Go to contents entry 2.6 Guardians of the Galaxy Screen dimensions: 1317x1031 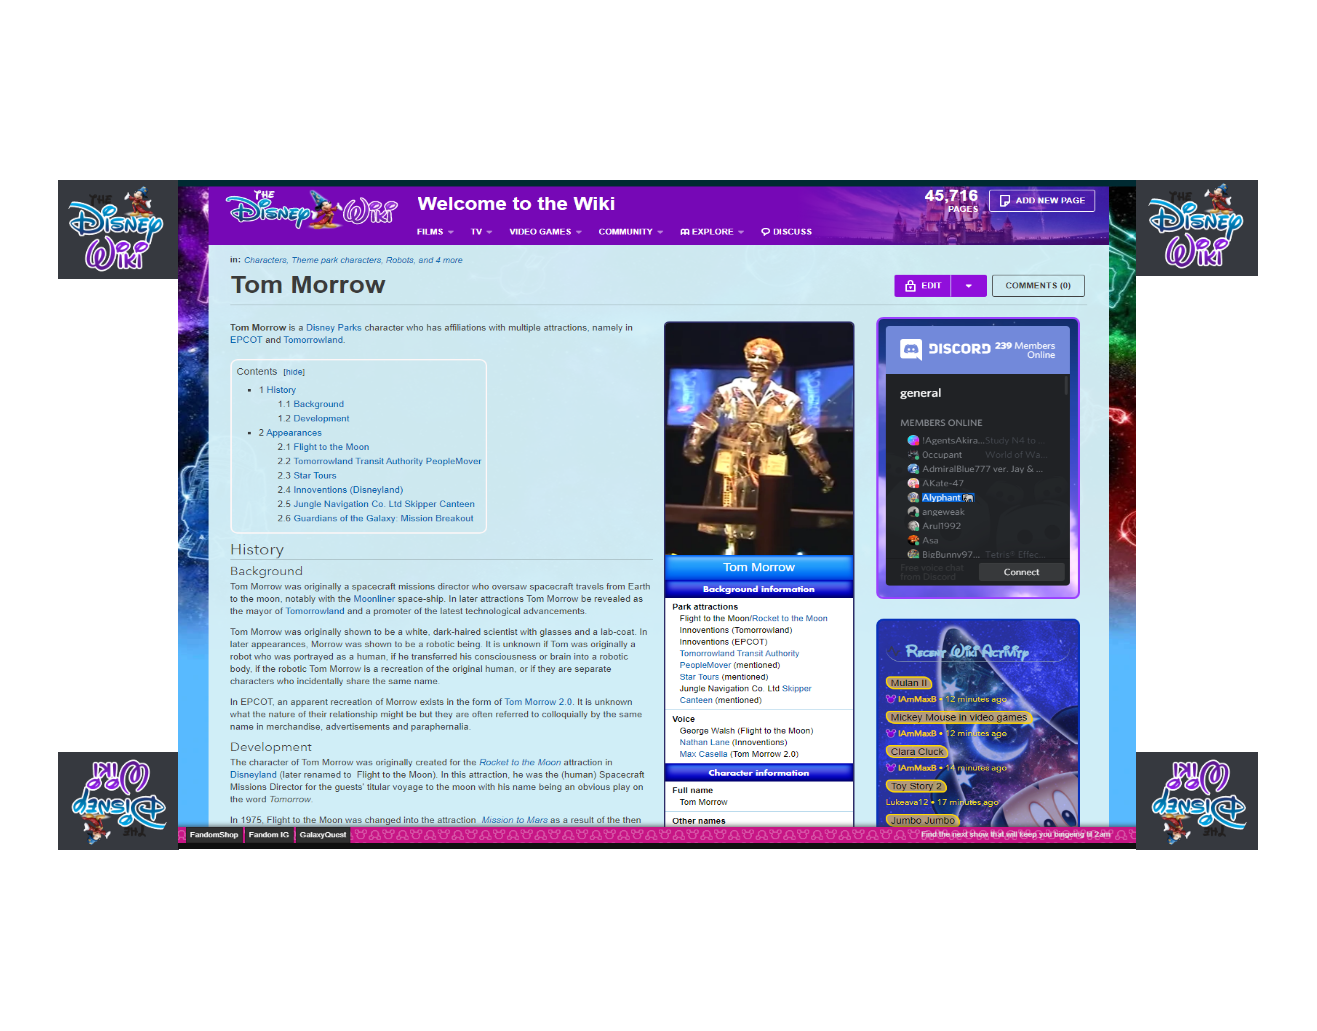click(x=375, y=519)
